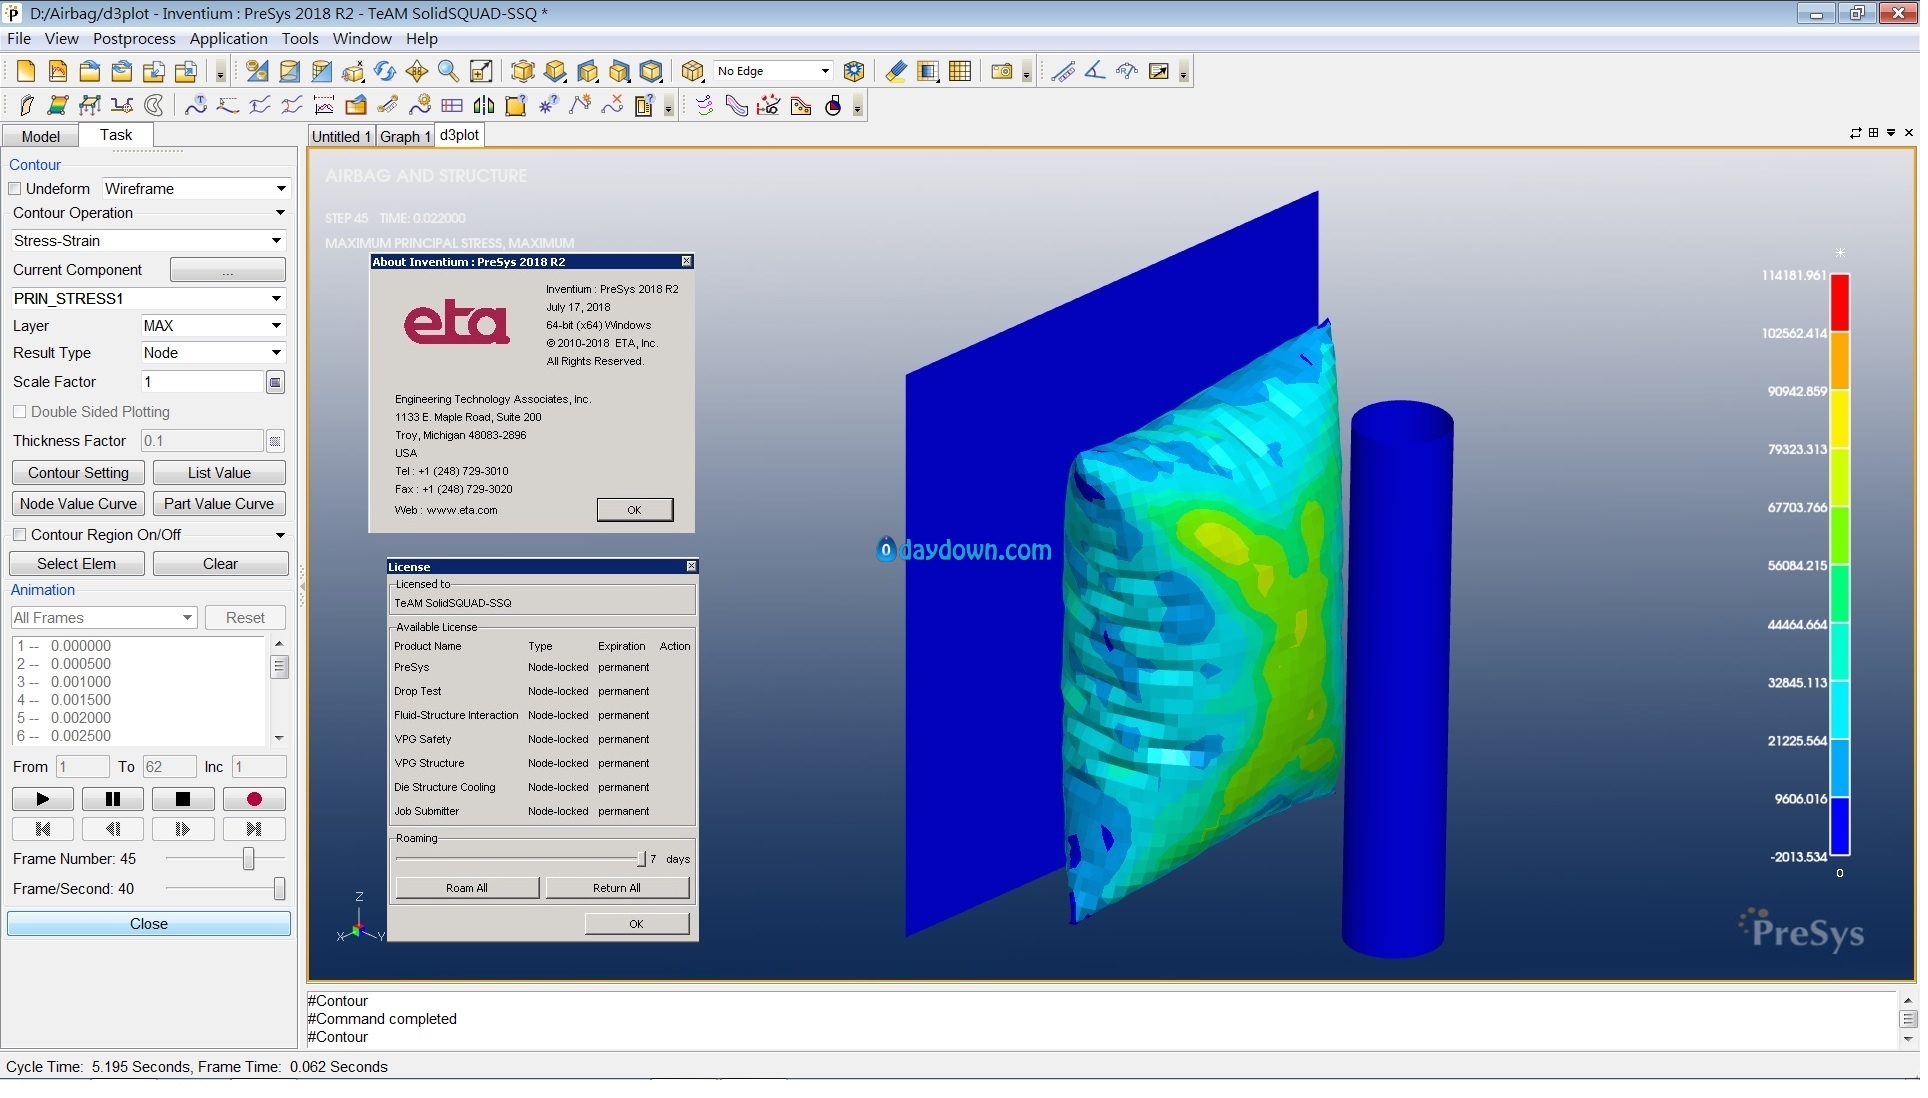Screen dimensions: 1928x1098
Task: Click the Scale Factor input field
Action: (x=202, y=382)
